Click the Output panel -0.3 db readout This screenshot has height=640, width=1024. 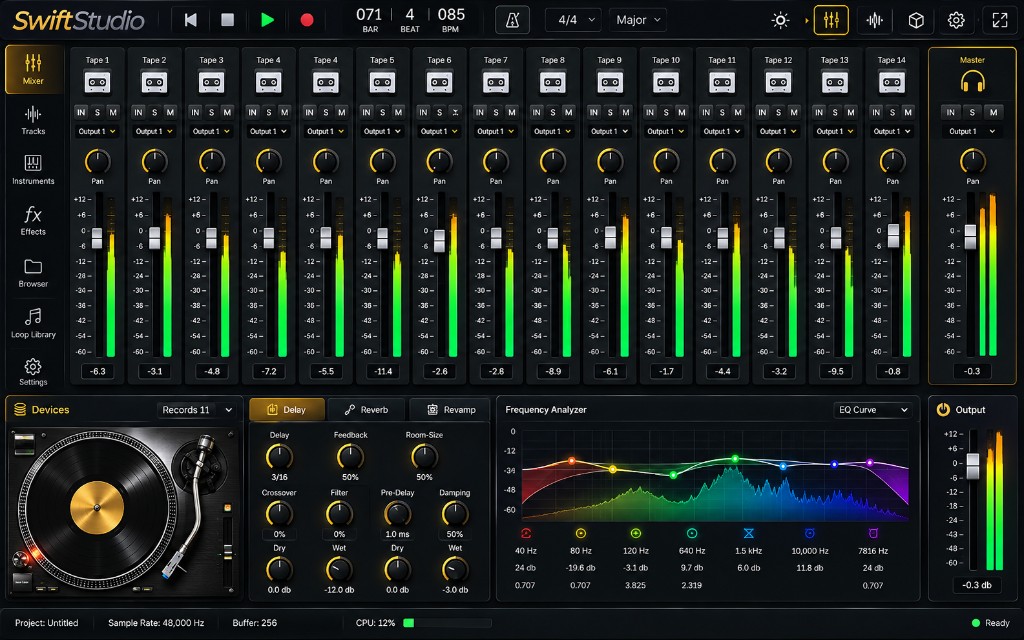pos(976,585)
